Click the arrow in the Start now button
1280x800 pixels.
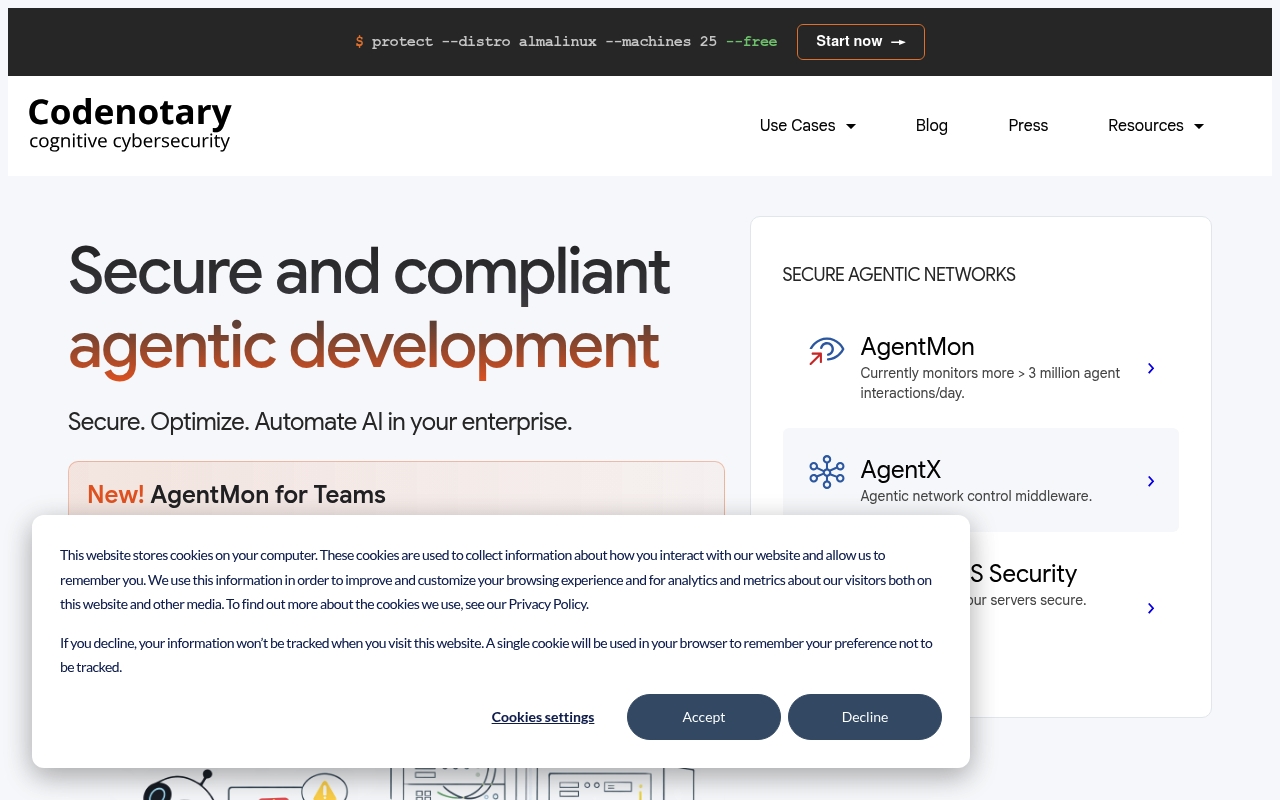coord(898,42)
